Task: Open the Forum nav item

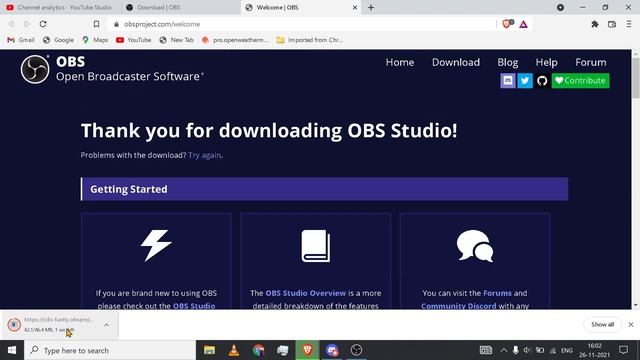Action: tap(591, 62)
